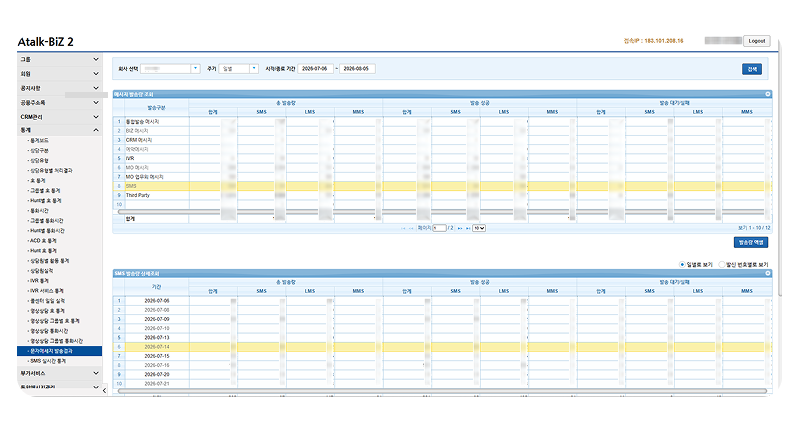Go to previous page of message table
Image resolution: width=800 pixels, height=427 pixels.
click(x=411, y=229)
